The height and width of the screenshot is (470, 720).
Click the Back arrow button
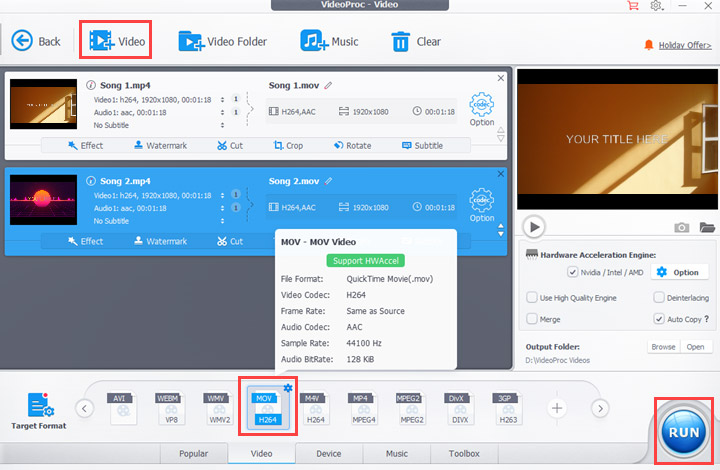tap(36, 41)
